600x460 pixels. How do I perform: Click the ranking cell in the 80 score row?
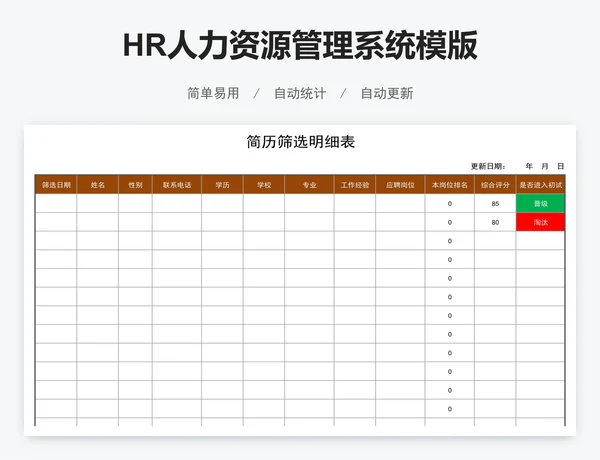[450, 222]
